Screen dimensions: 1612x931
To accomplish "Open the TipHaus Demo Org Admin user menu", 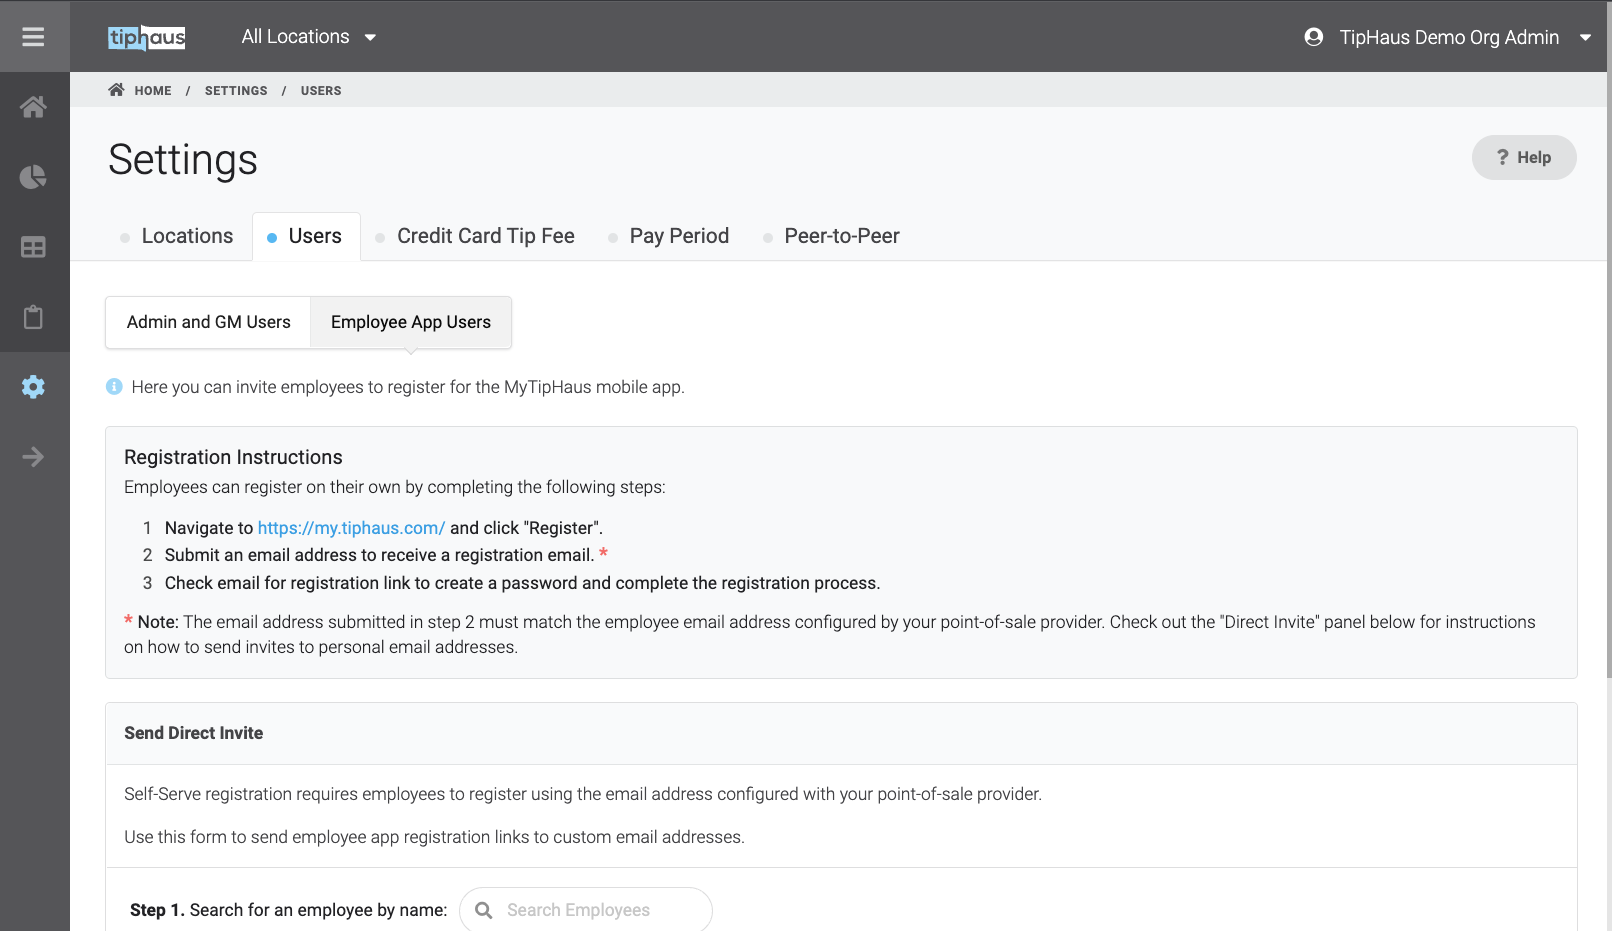I will [x=1447, y=37].
